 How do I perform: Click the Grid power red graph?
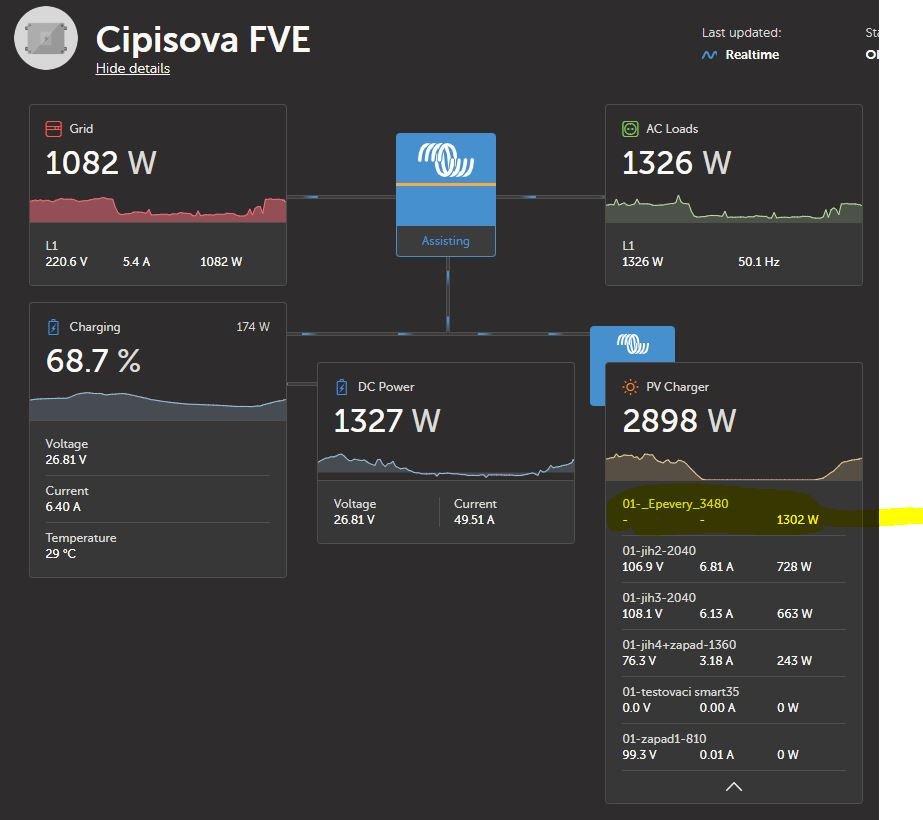click(157, 210)
